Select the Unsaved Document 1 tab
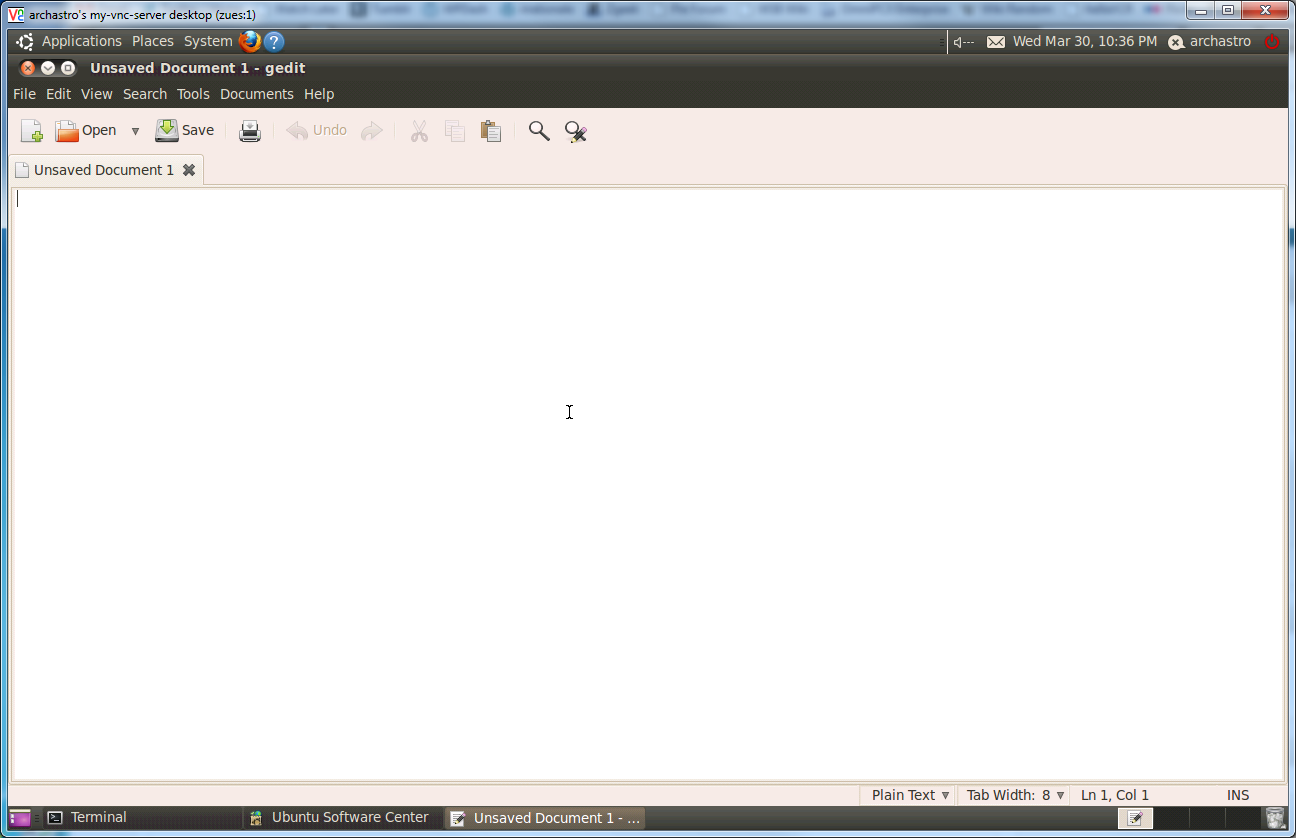The height and width of the screenshot is (838, 1296). [103, 170]
